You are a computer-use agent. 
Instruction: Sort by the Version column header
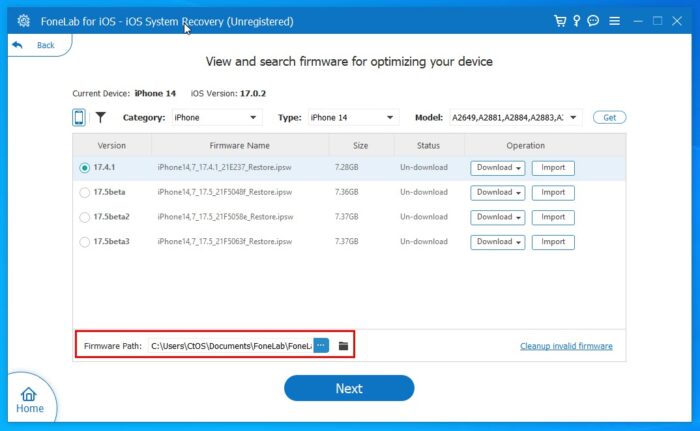[112, 146]
